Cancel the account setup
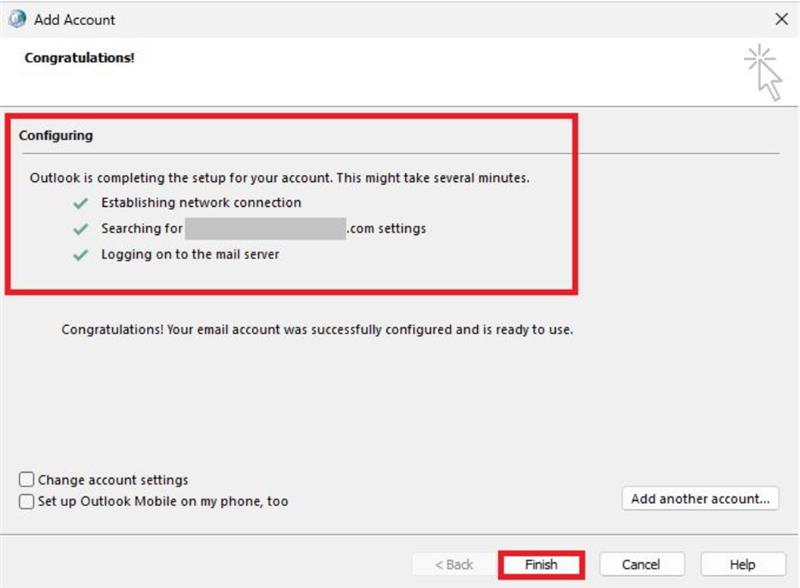This screenshot has width=800, height=588. coord(641,564)
